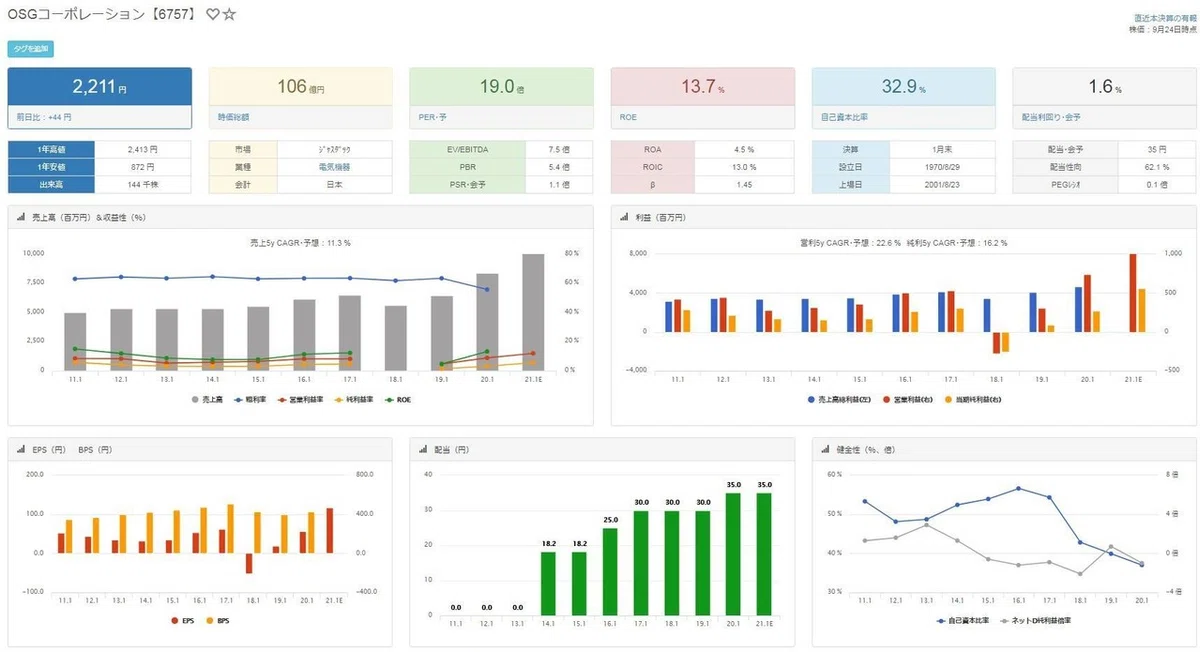Toggle the ROE legend series in sales chart
1200x652 pixels.
tap(397, 399)
